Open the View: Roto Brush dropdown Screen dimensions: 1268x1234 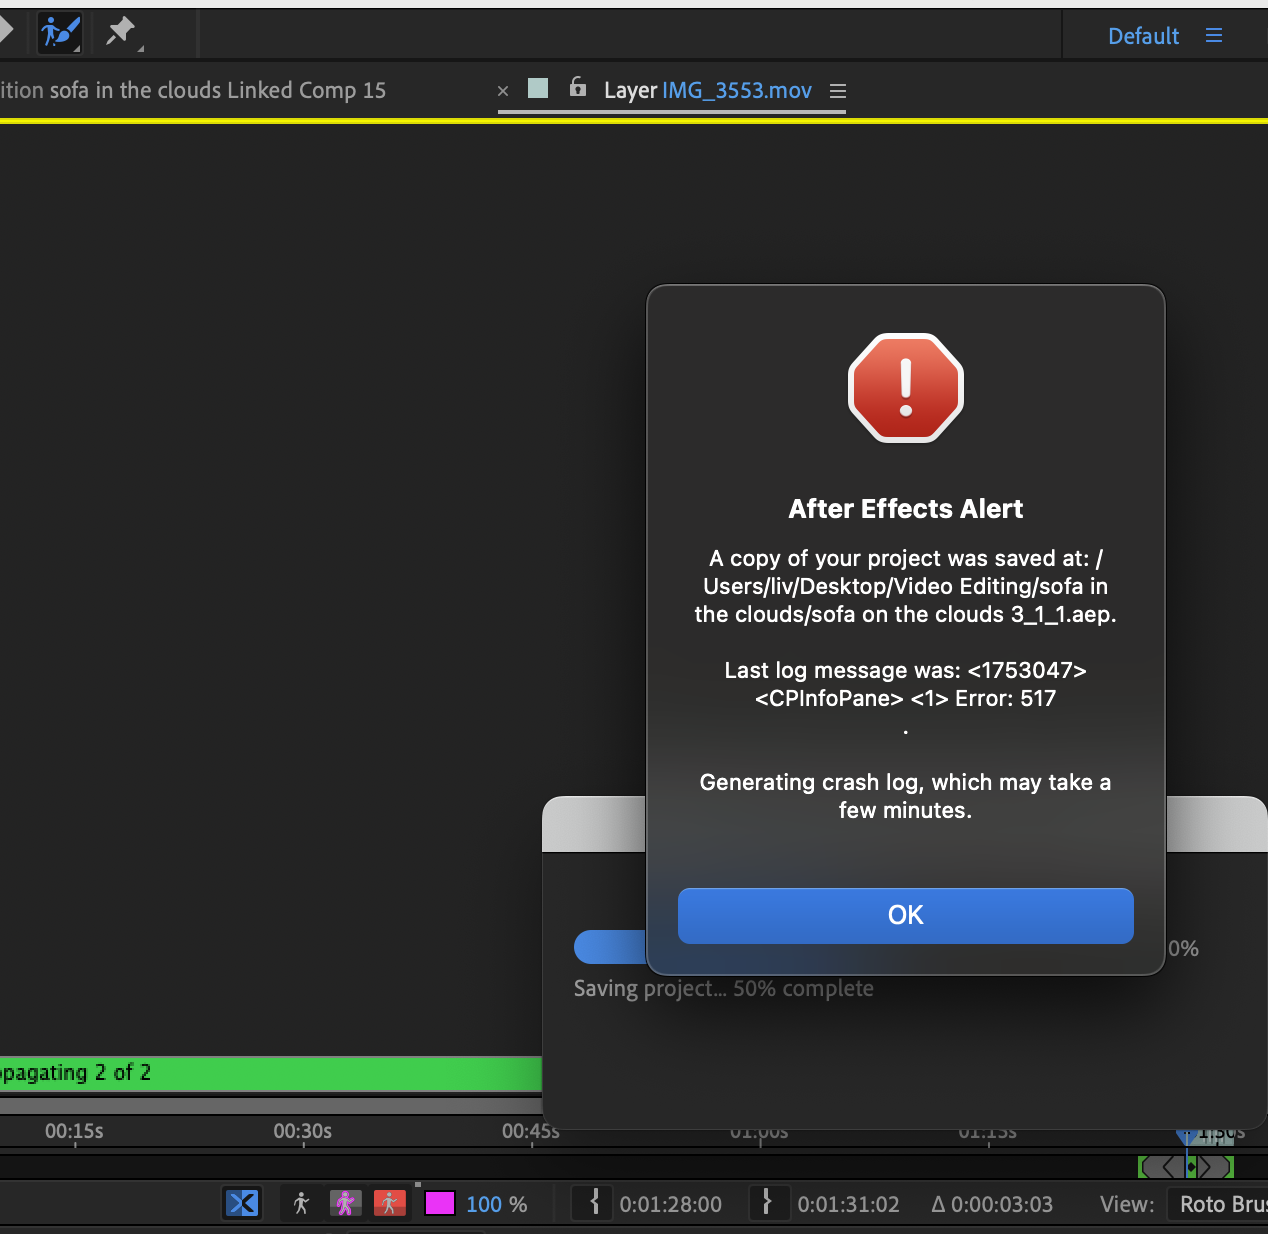1223,1203
